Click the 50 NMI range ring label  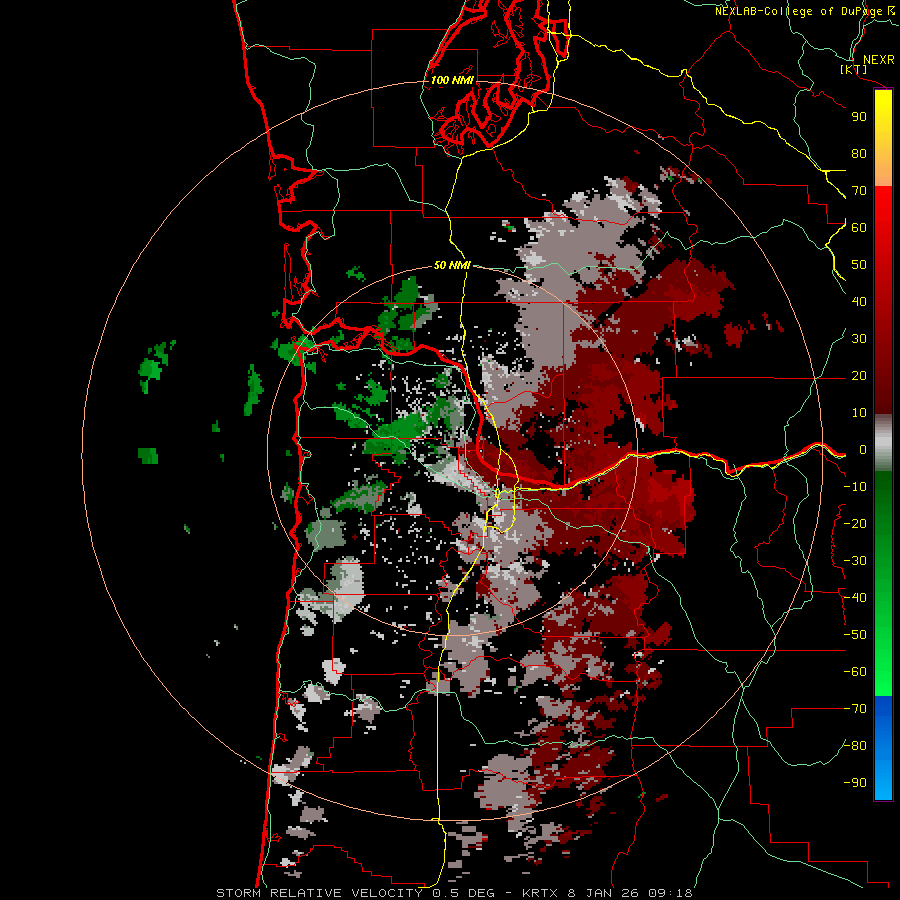[452, 265]
